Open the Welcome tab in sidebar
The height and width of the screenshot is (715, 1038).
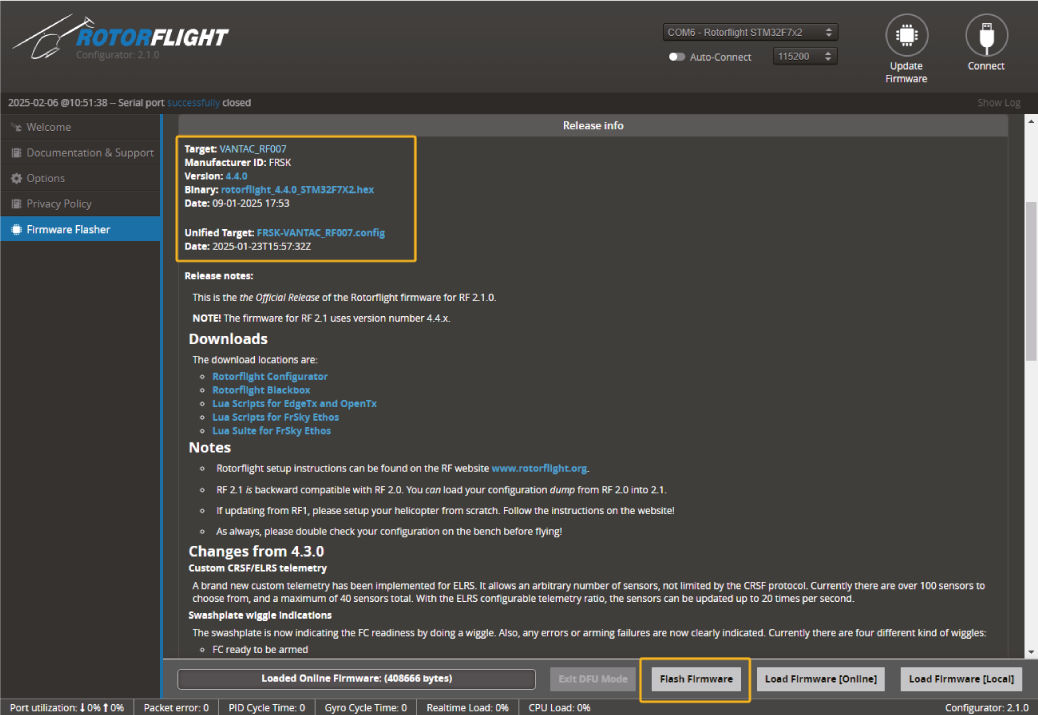point(48,128)
